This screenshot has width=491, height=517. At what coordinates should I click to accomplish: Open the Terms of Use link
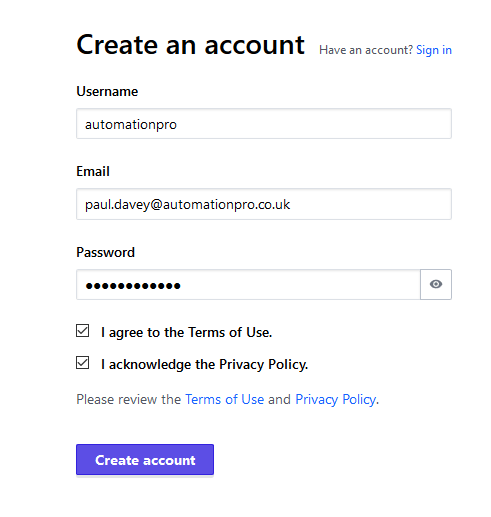pos(224,399)
